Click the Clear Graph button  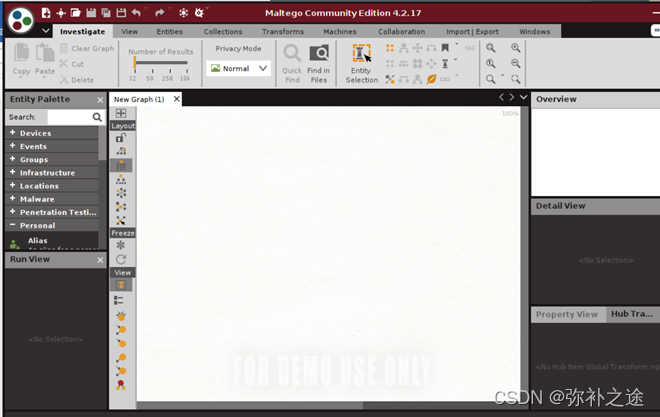pyautogui.click(x=87, y=48)
